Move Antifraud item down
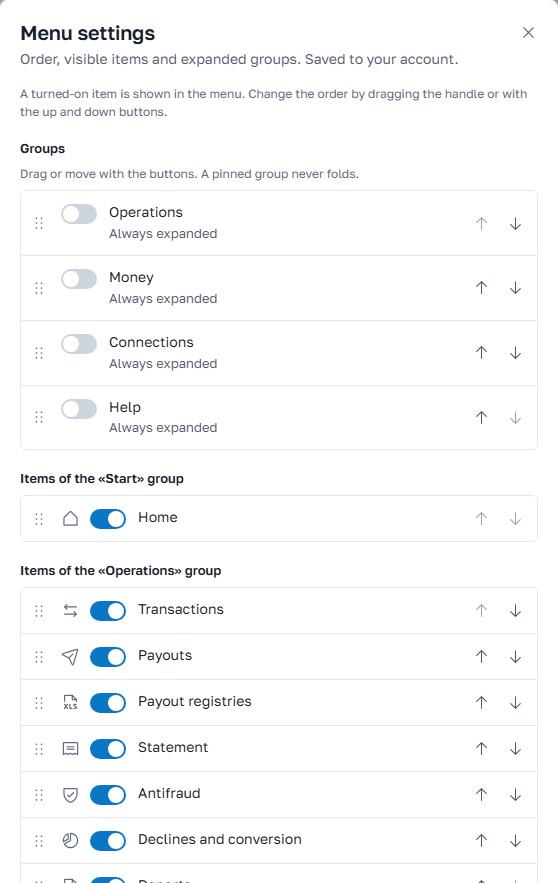558x883 pixels. pos(515,795)
